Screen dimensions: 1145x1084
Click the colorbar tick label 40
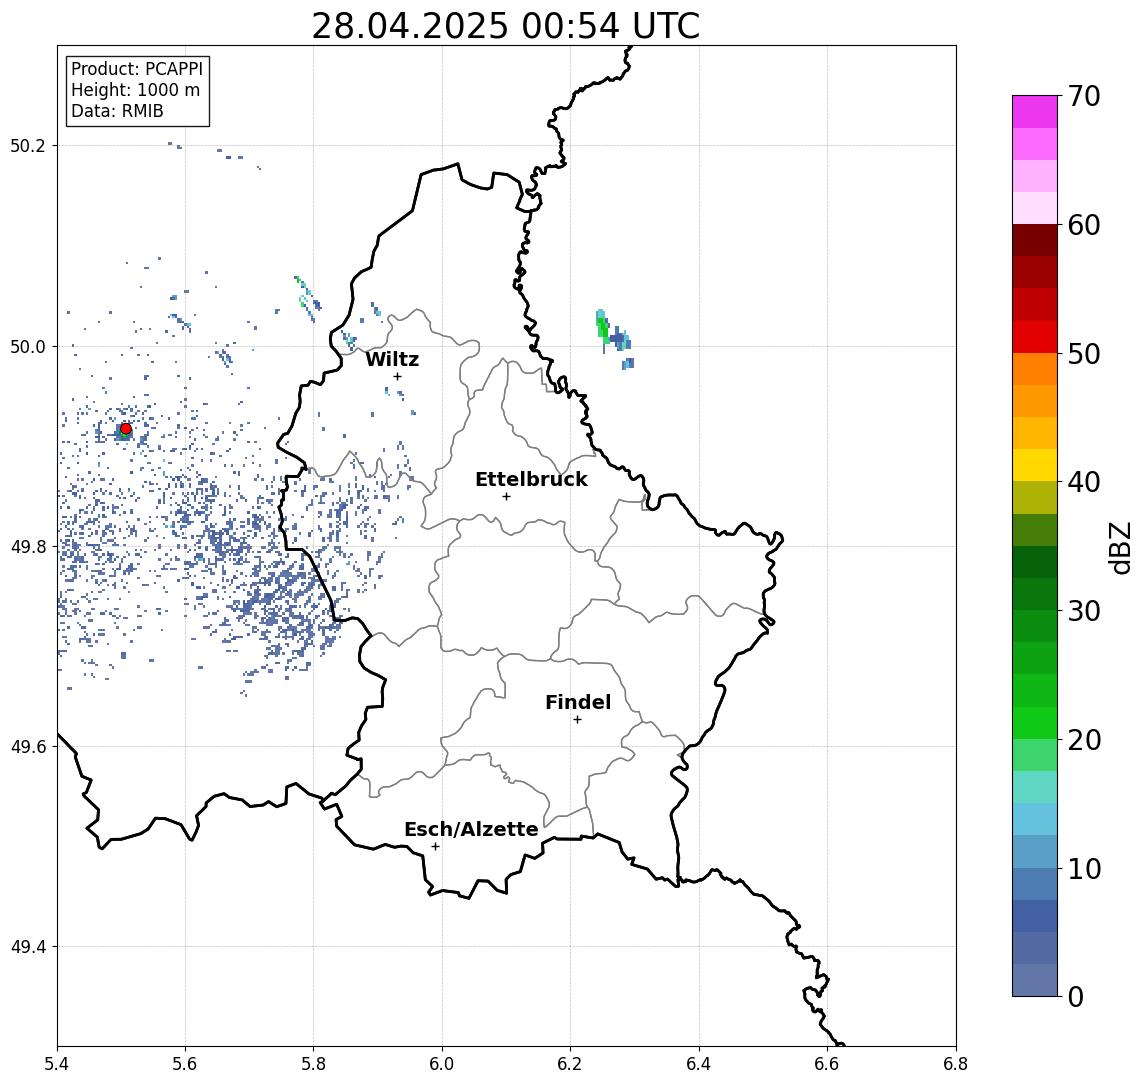[x=1084, y=482]
